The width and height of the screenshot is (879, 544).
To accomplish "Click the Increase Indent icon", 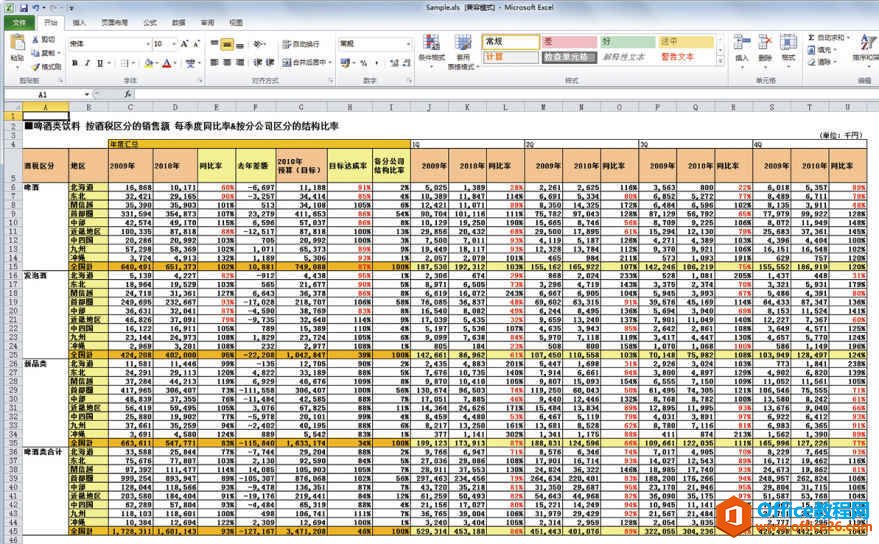I will coord(270,62).
